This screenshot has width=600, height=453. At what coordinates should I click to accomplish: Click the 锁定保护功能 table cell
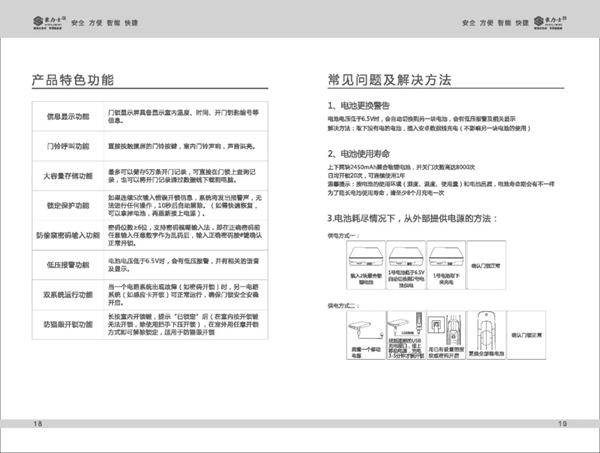pyautogui.click(x=68, y=205)
